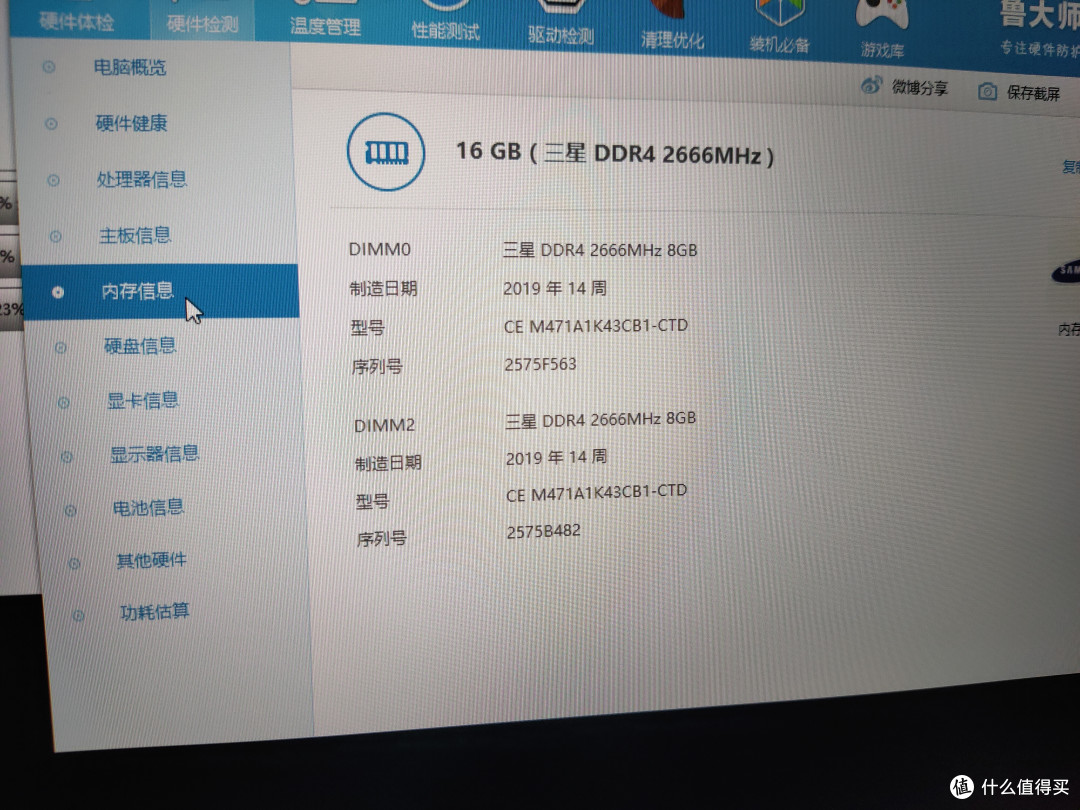Select 电脑概览 in sidebar
Image resolution: width=1080 pixels, height=810 pixels.
(130, 67)
